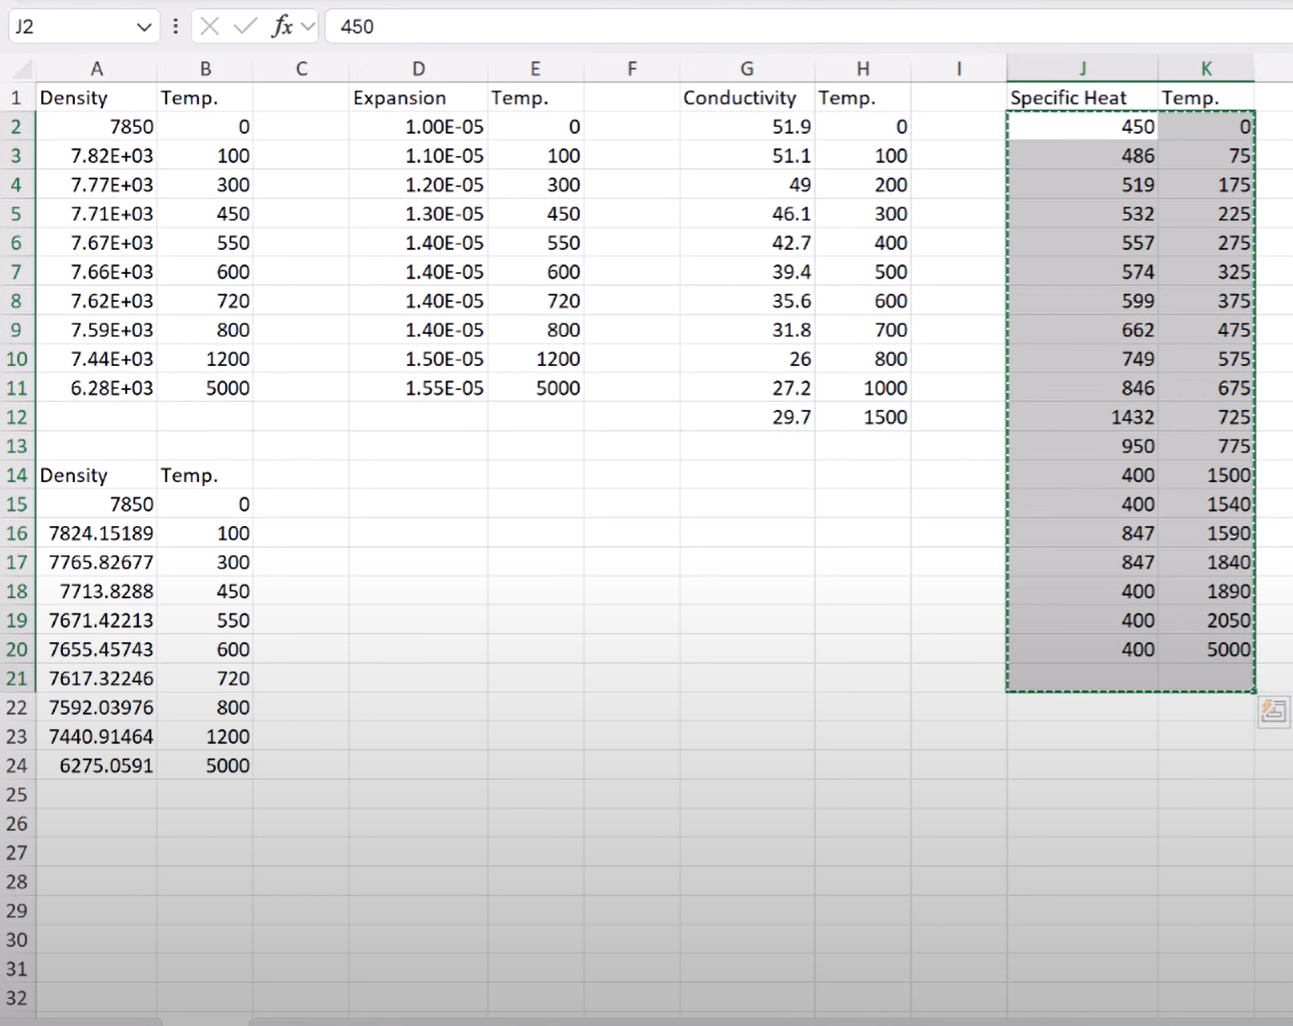1293x1026 pixels.
Task: Expand the chevron next to fx
Action: [x=308, y=27]
